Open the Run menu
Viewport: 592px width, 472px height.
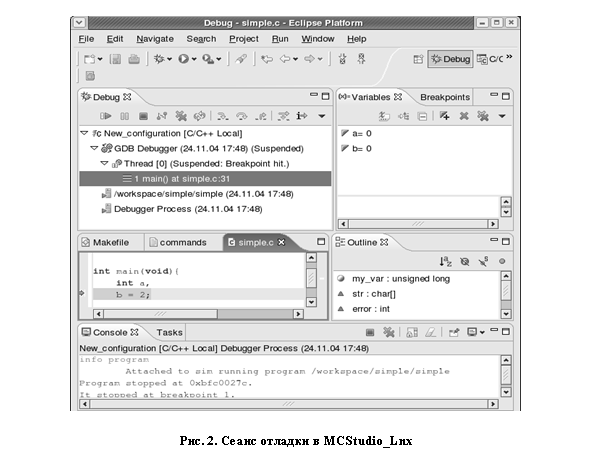click(280, 39)
